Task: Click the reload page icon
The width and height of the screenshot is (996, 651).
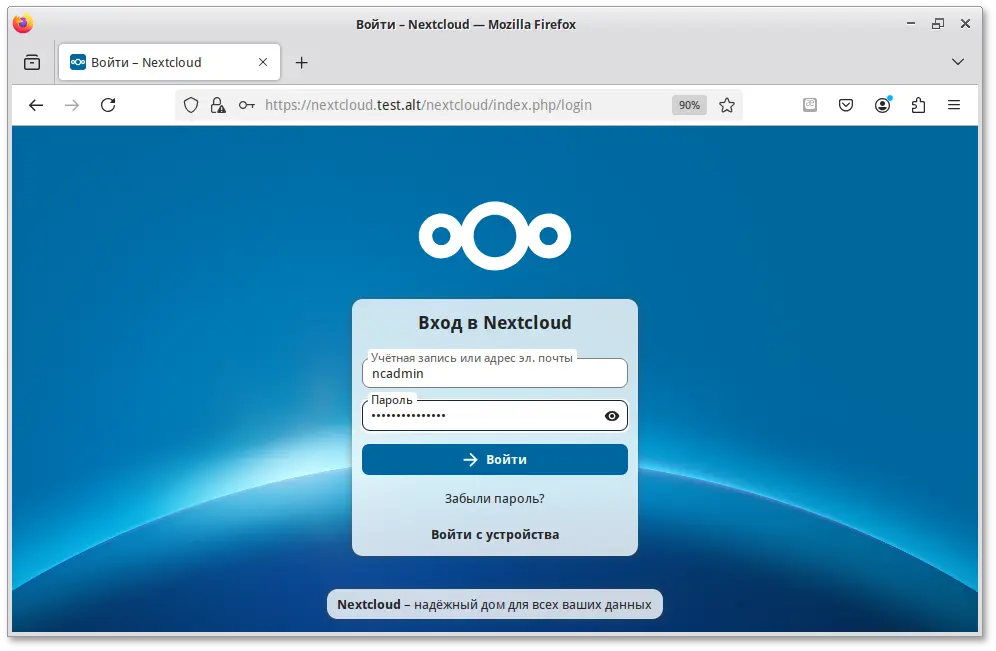Action: (x=109, y=104)
